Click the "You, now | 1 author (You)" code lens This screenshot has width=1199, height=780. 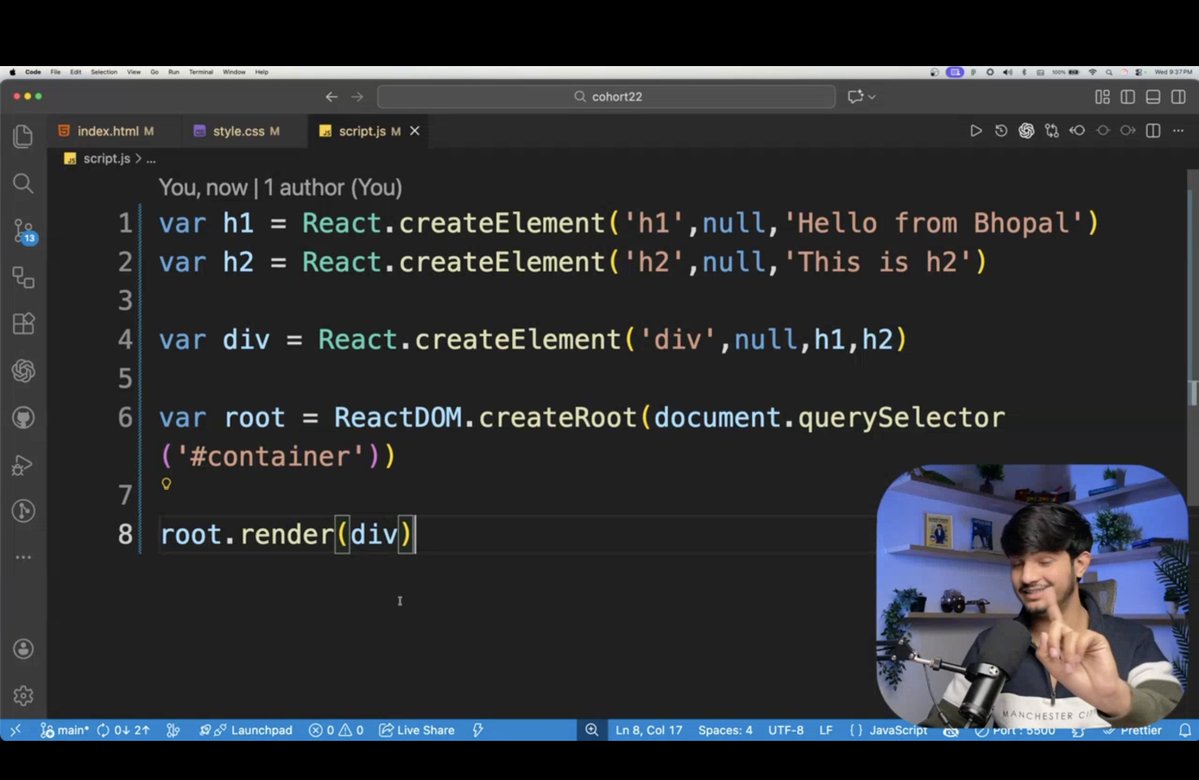pyautogui.click(x=280, y=187)
